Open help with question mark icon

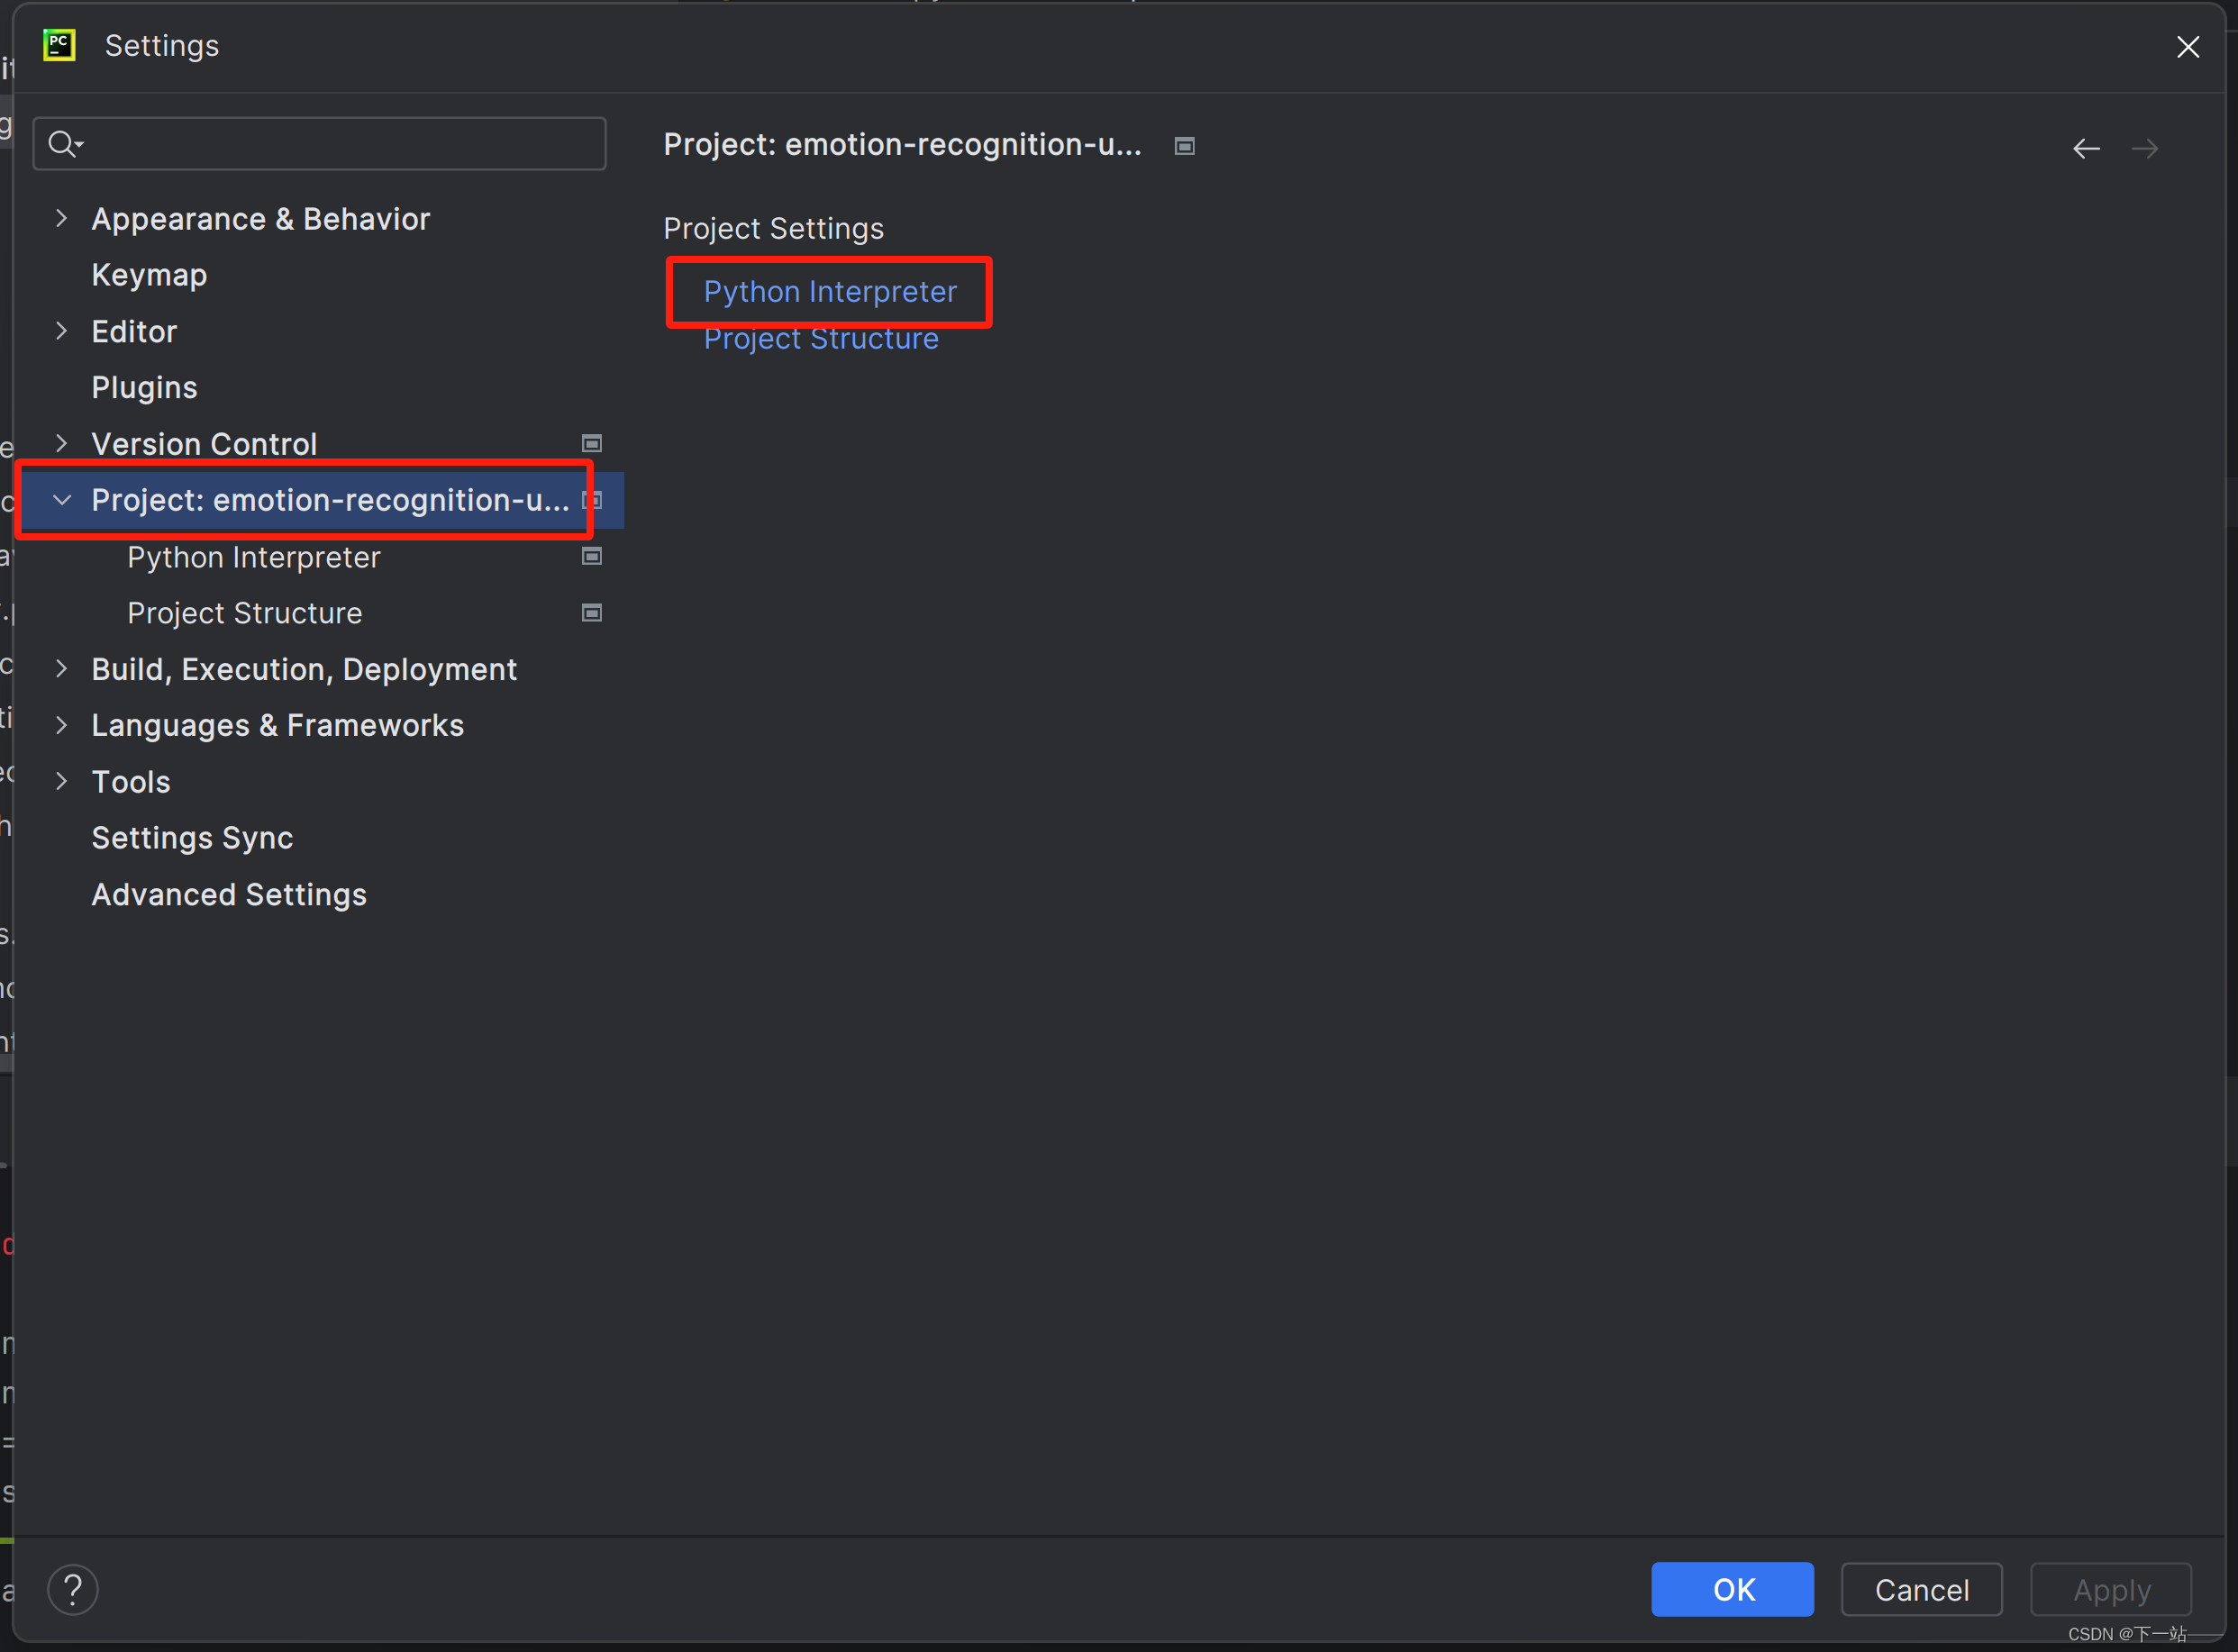tap(73, 1589)
